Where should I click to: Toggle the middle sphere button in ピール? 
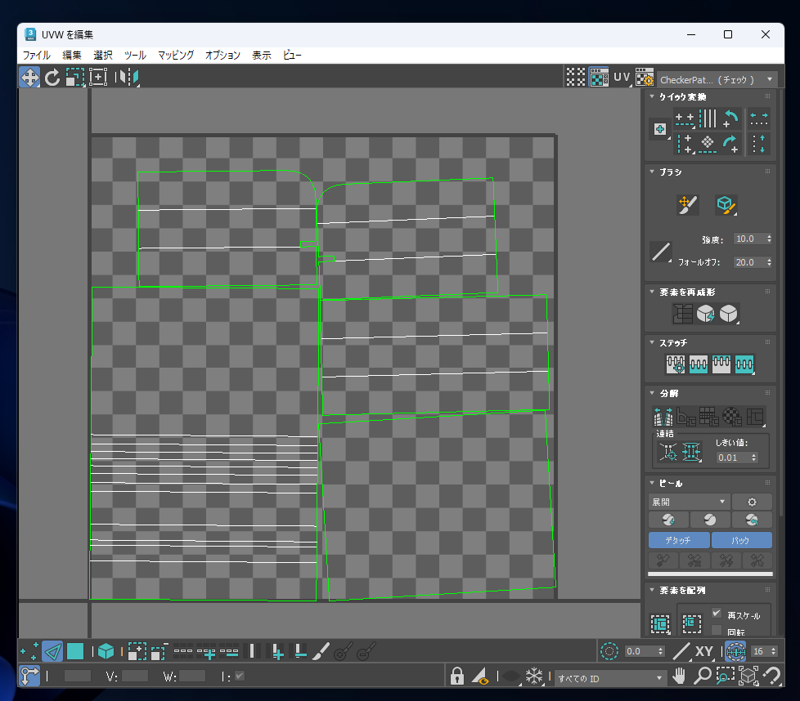point(710,520)
